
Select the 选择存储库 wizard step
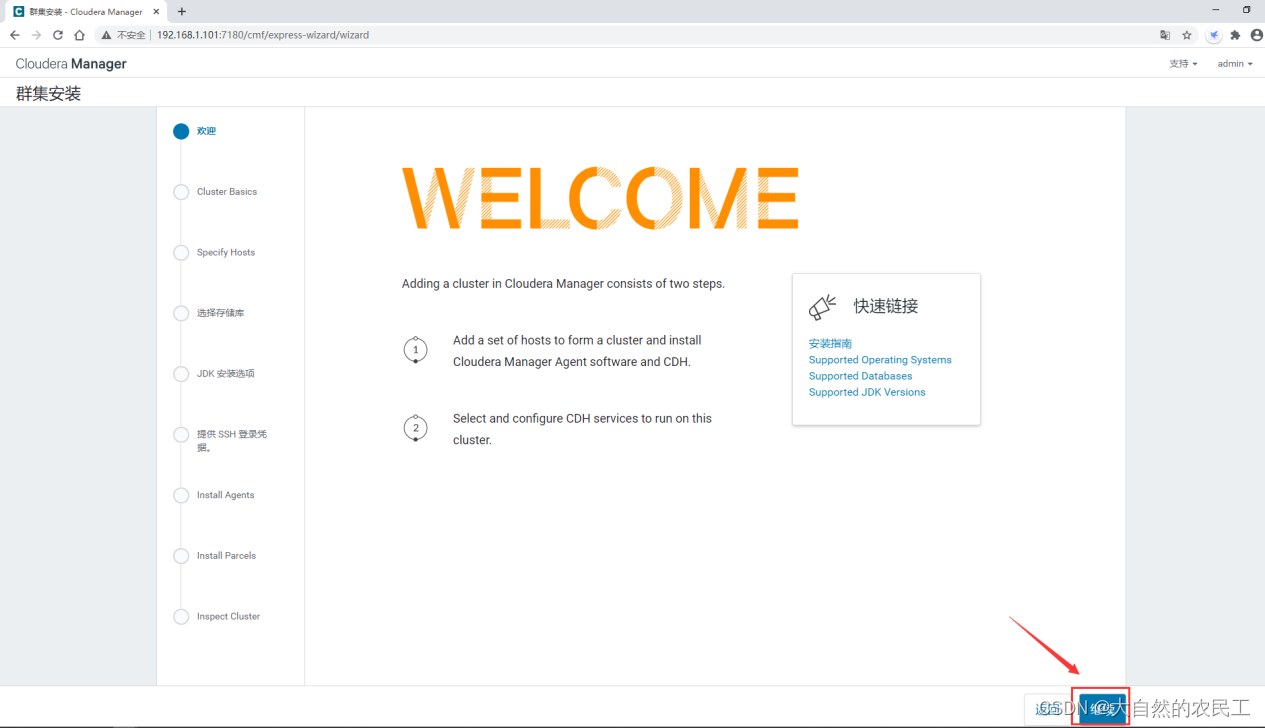[221, 313]
